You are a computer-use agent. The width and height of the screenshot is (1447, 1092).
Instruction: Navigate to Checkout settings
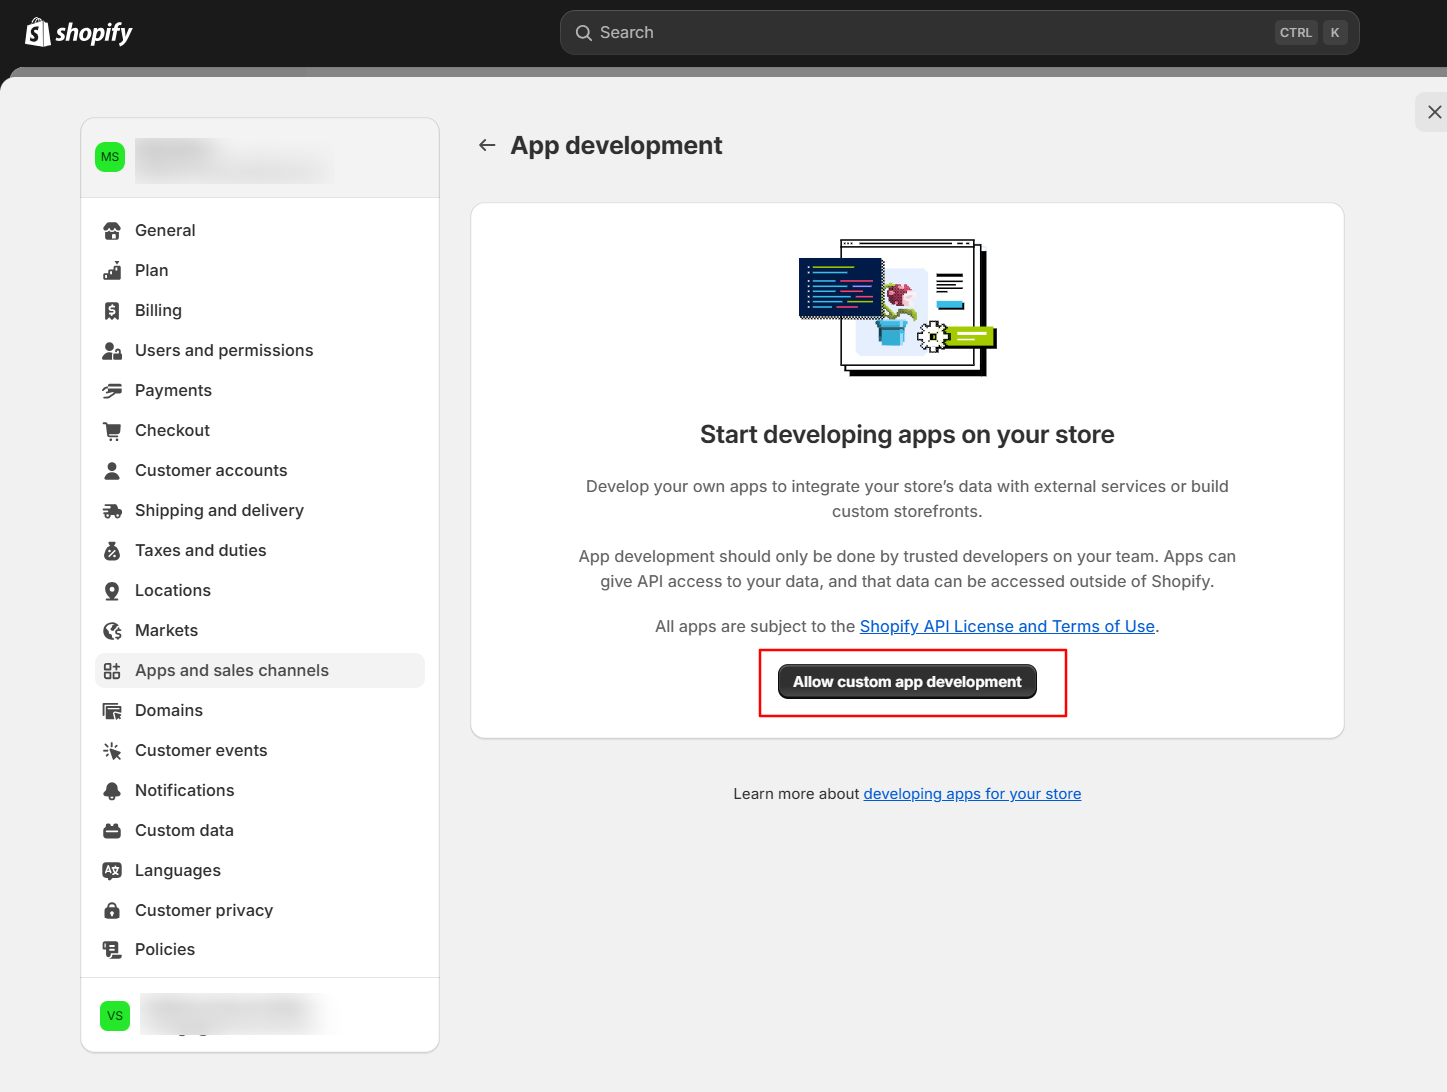(x=260, y=430)
